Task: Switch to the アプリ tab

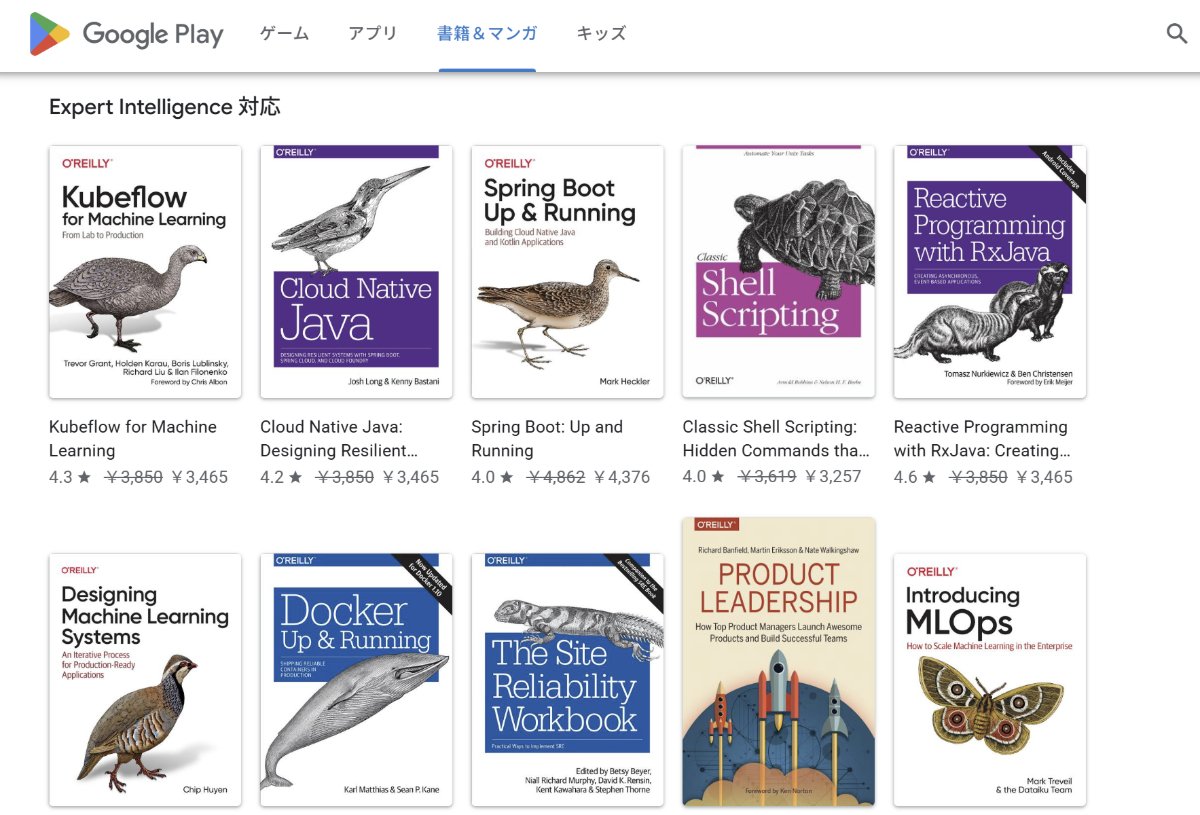Action: click(x=373, y=33)
